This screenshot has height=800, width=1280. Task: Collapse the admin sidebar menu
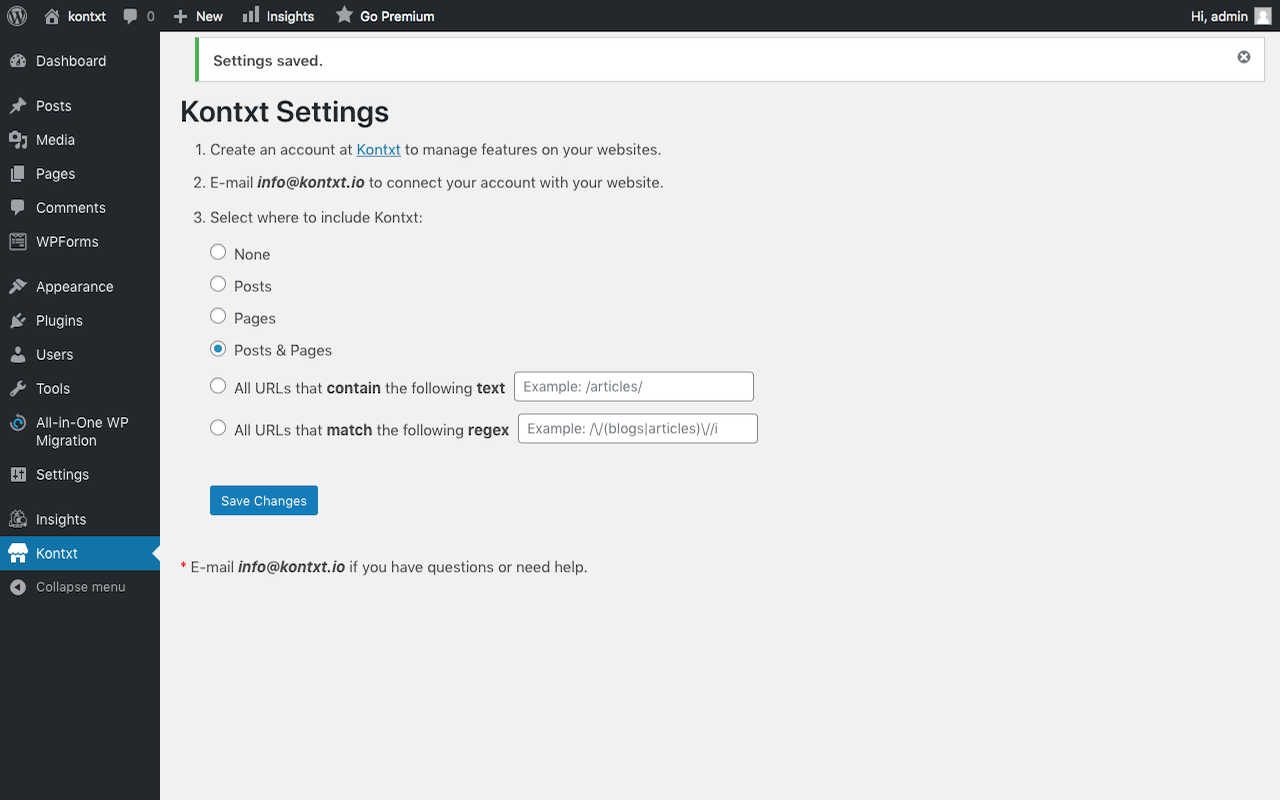click(x=80, y=587)
